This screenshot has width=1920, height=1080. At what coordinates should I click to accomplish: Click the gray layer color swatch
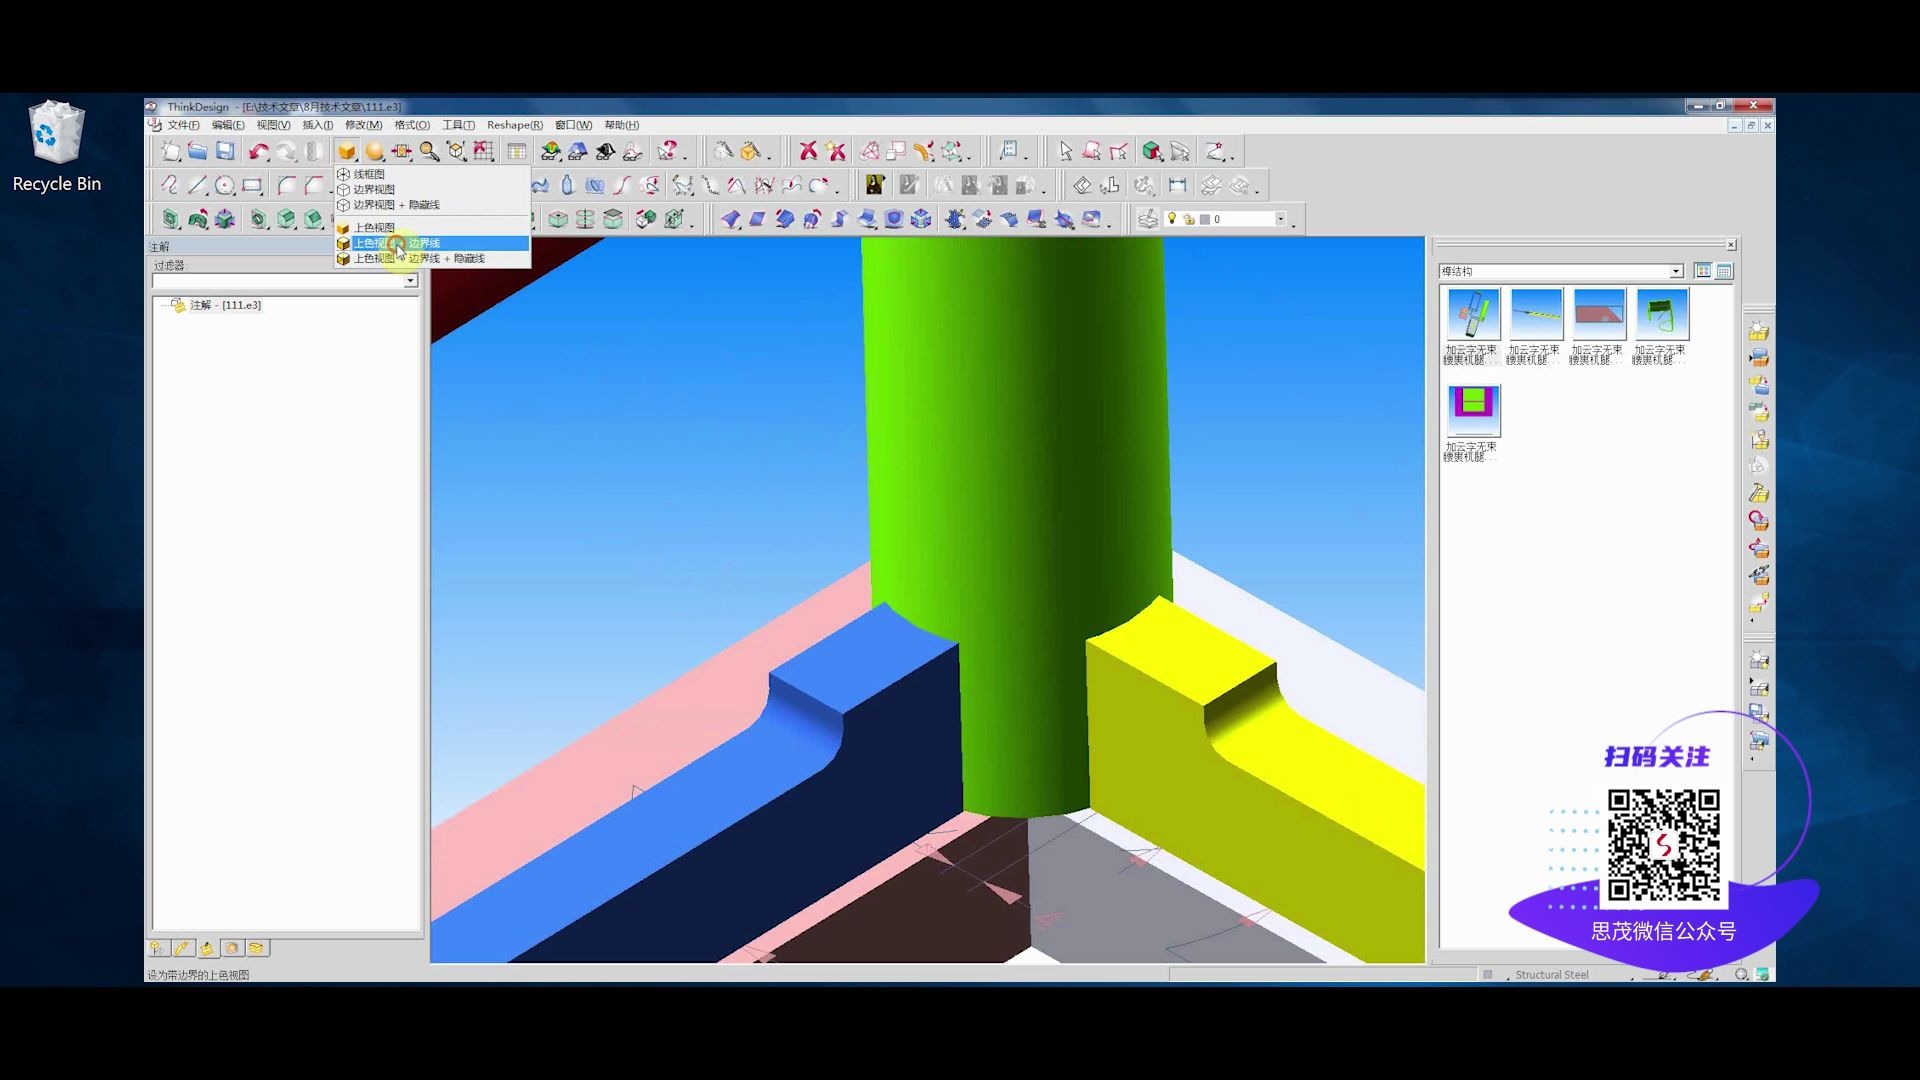pos(1205,219)
